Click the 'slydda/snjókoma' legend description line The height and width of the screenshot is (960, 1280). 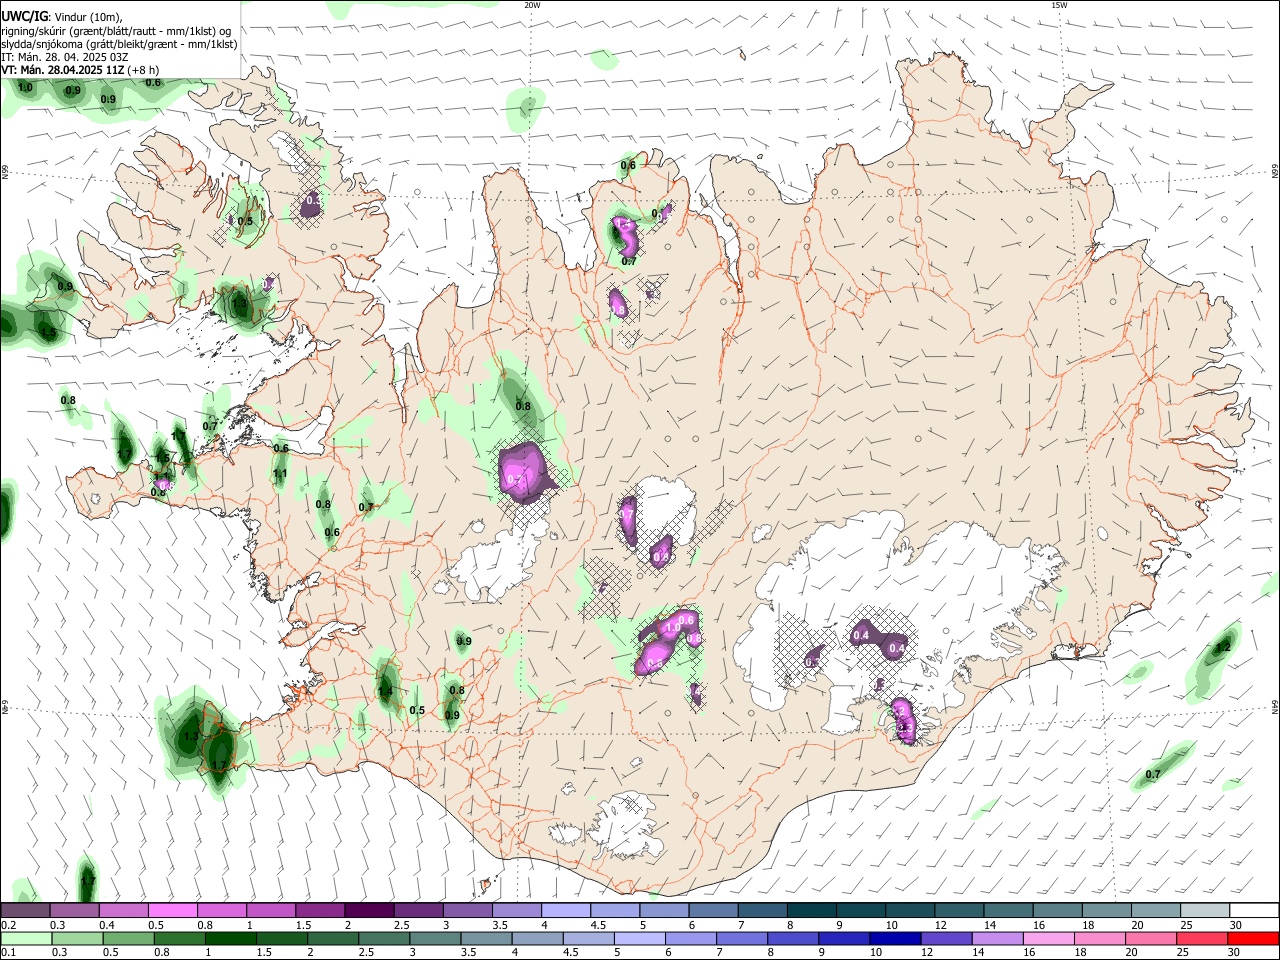(x=119, y=44)
